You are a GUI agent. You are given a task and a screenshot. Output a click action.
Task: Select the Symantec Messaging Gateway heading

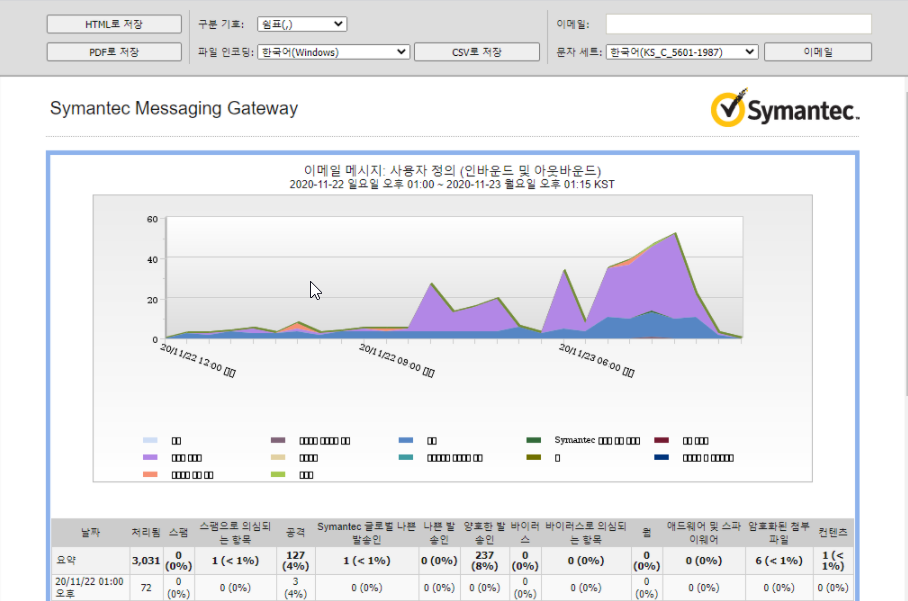[x=174, y=108]
